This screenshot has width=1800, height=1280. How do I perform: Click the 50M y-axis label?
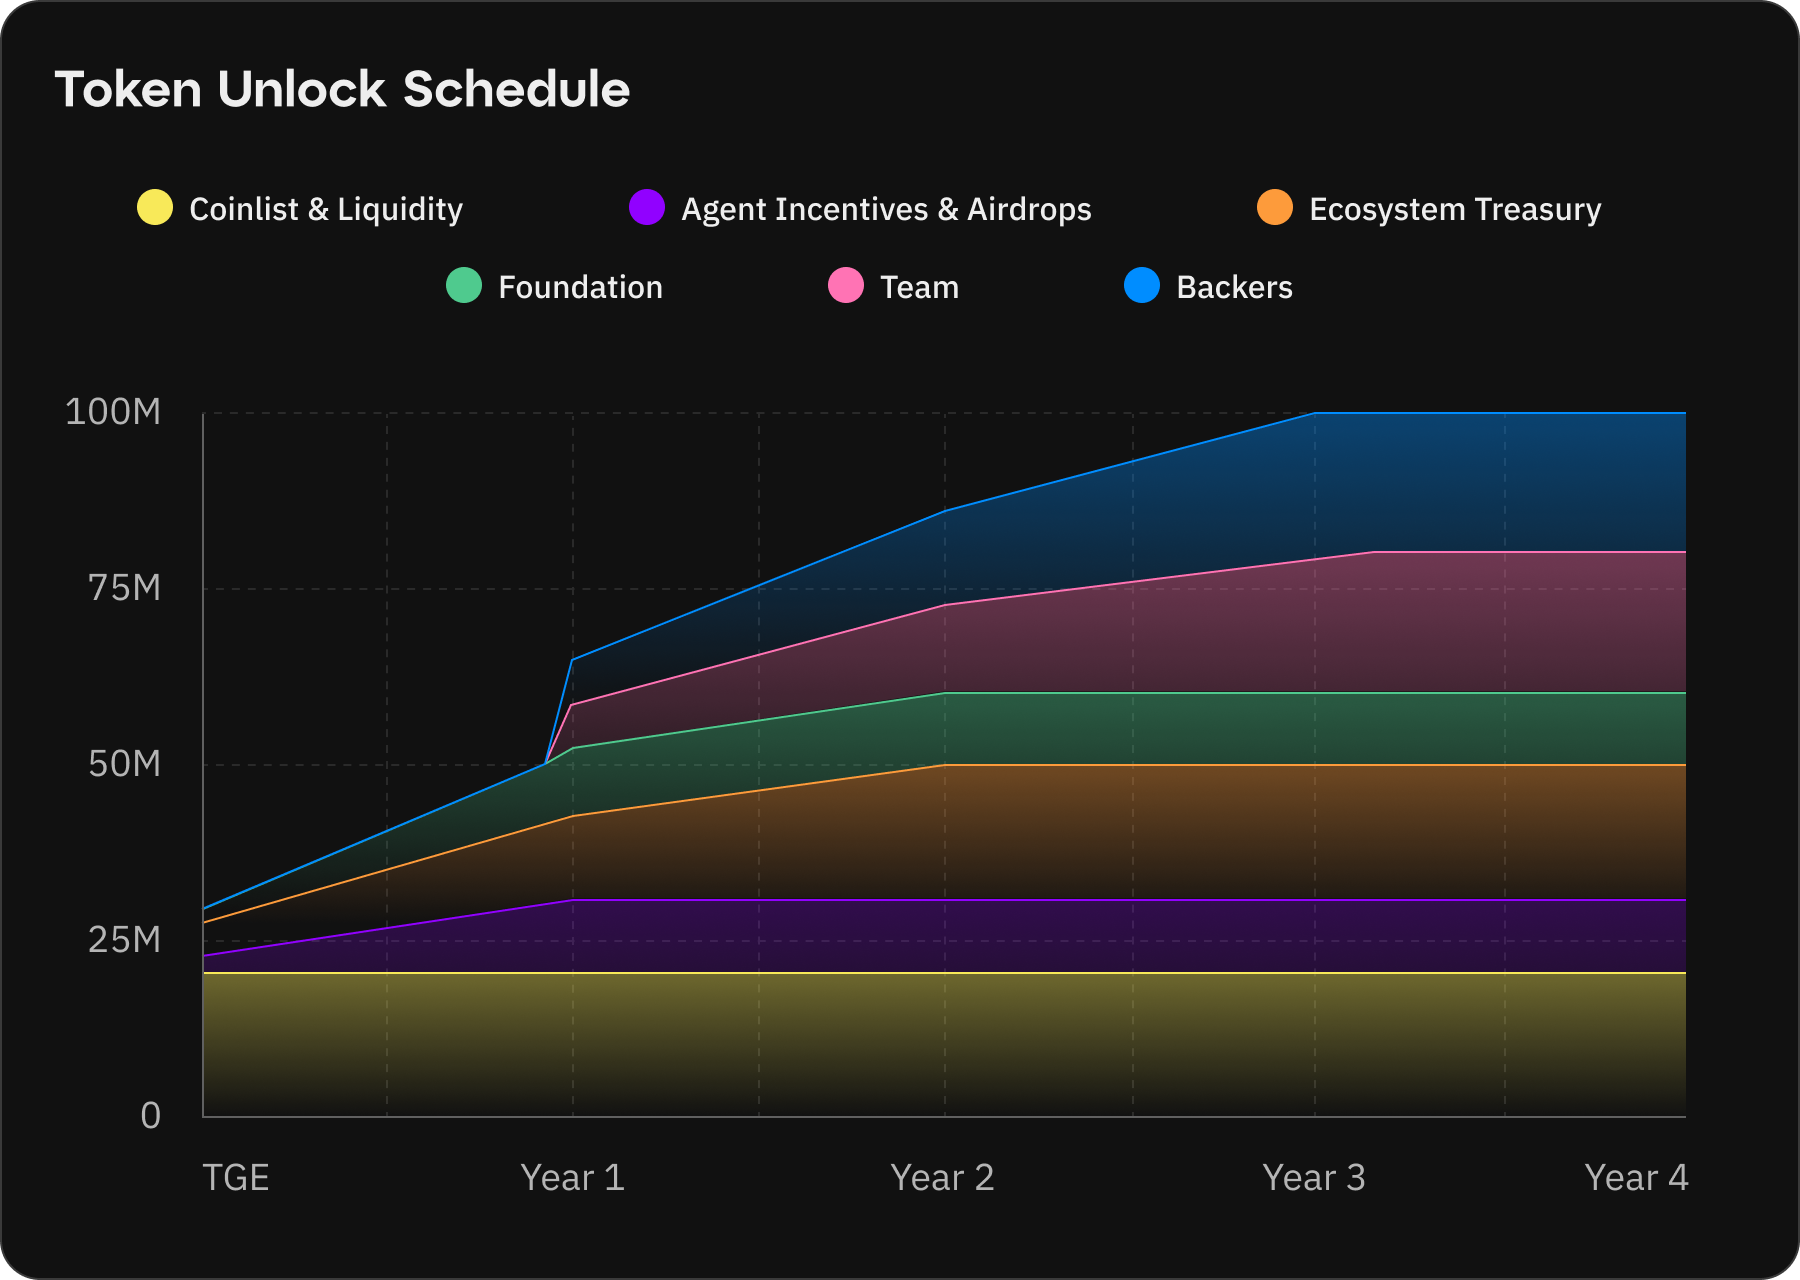pos(125,764)
